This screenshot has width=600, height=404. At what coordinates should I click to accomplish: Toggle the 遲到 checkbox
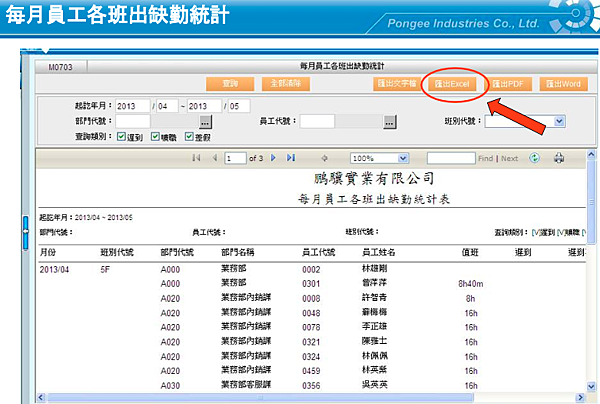pyautogui.click(x=121, y=137)
